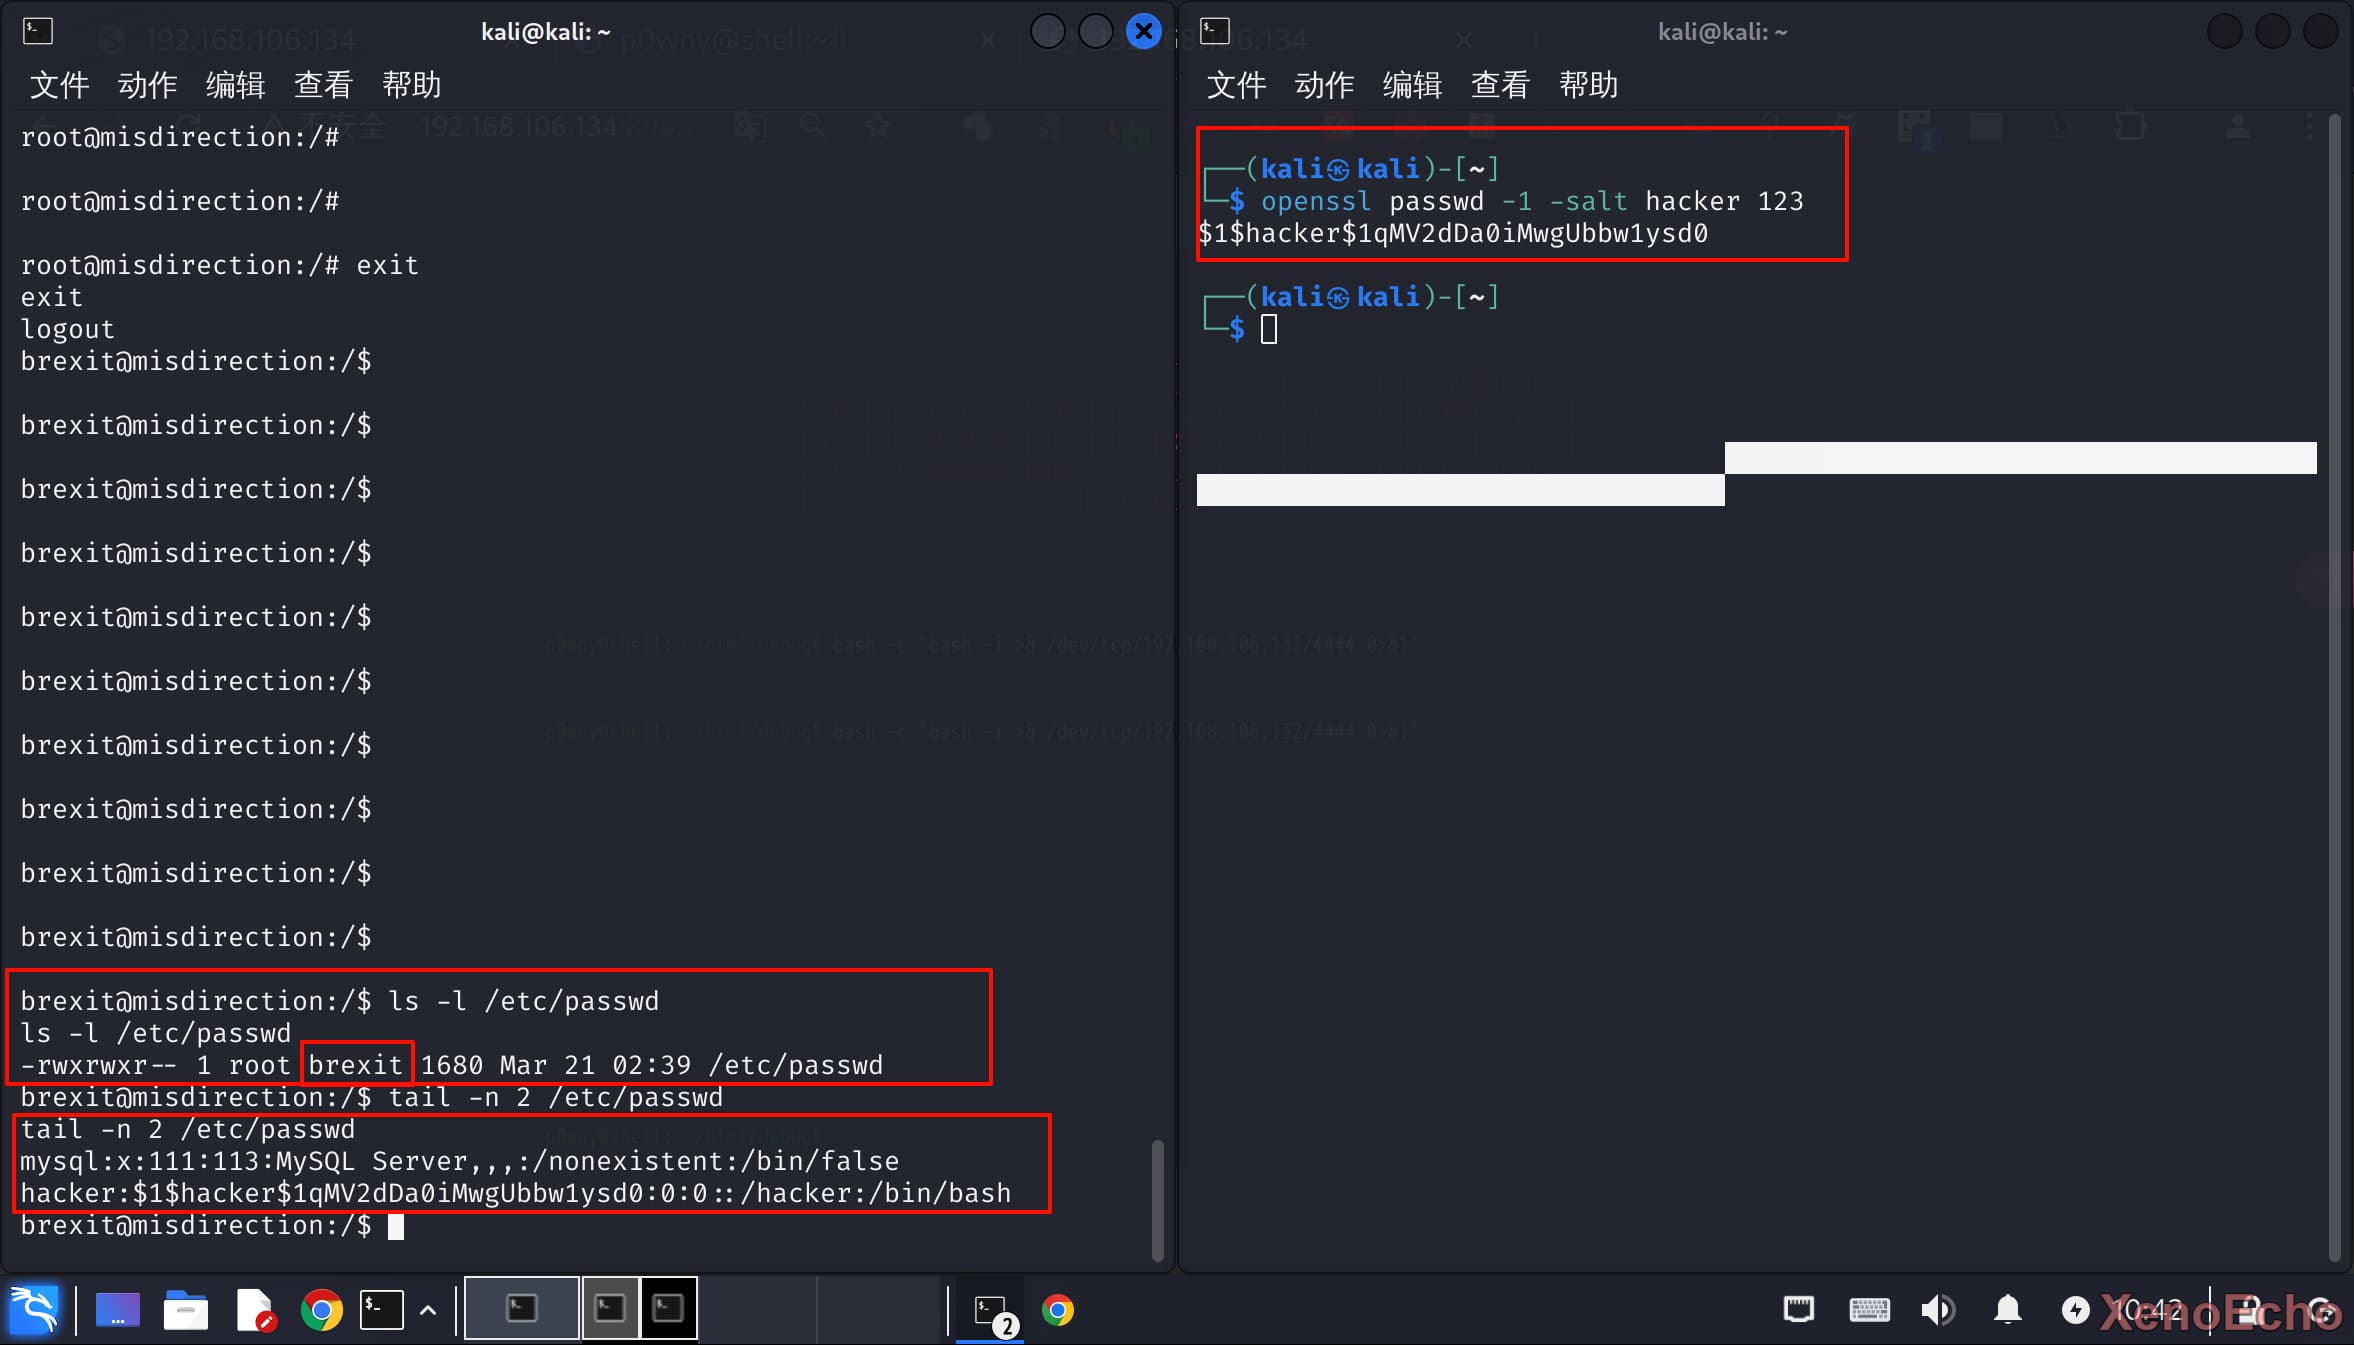Click grouped terminal windows taskbar button
The height and width of the screenshot is (1345, 2354).
coord(991,1309)
